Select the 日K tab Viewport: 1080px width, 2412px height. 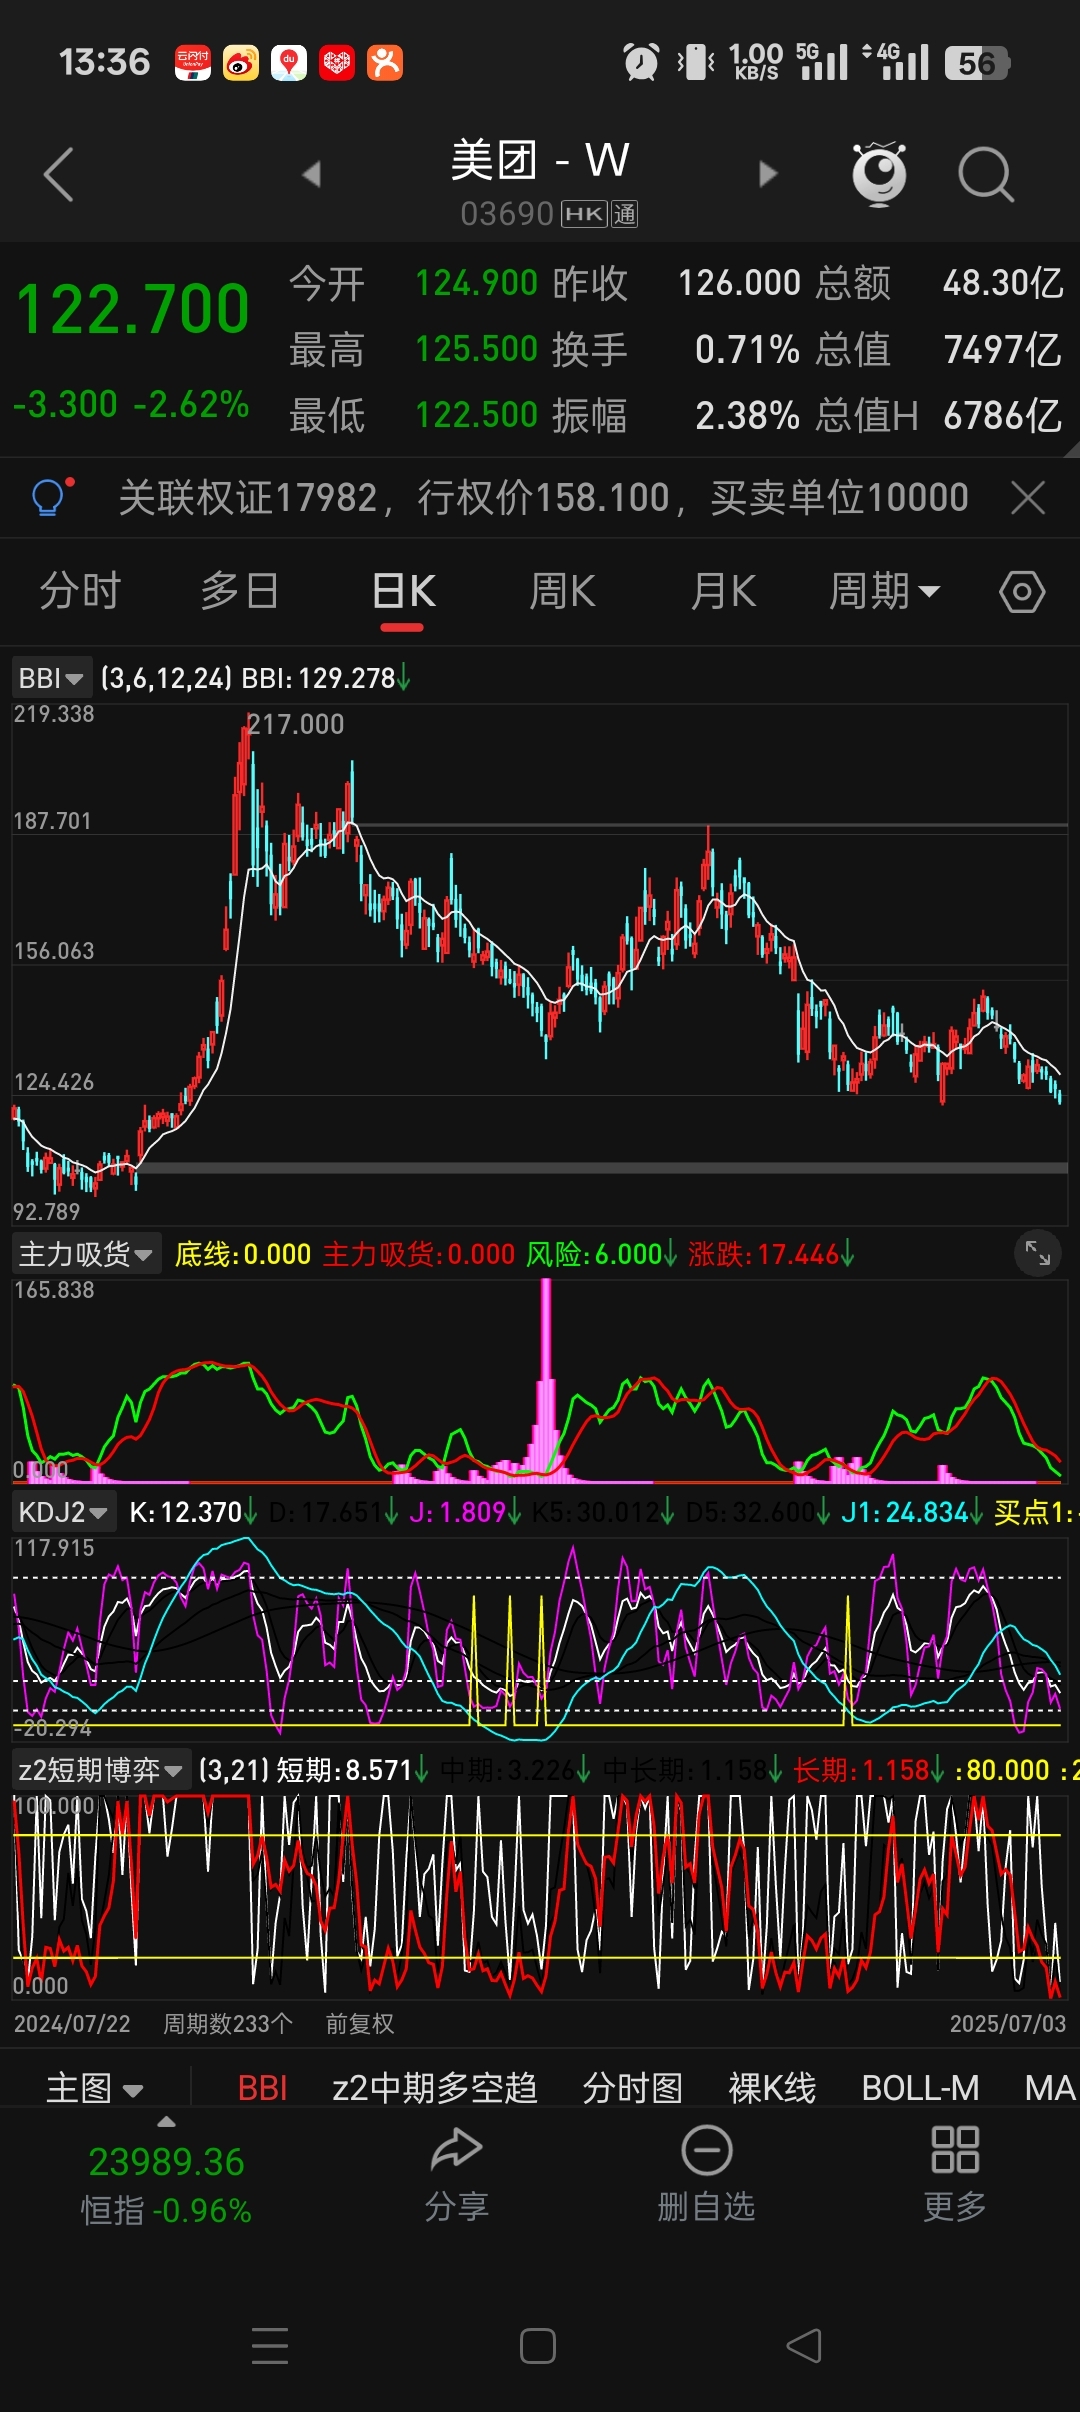403,591
